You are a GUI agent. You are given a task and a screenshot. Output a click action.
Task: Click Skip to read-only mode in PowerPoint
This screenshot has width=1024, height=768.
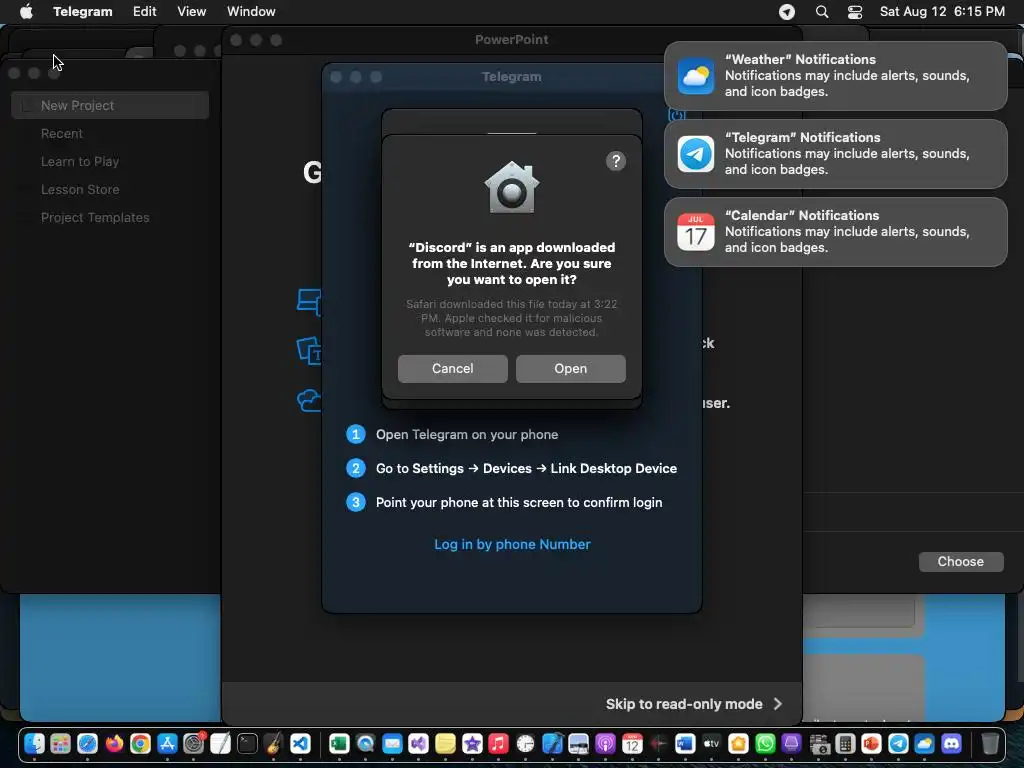pos(694,704)
